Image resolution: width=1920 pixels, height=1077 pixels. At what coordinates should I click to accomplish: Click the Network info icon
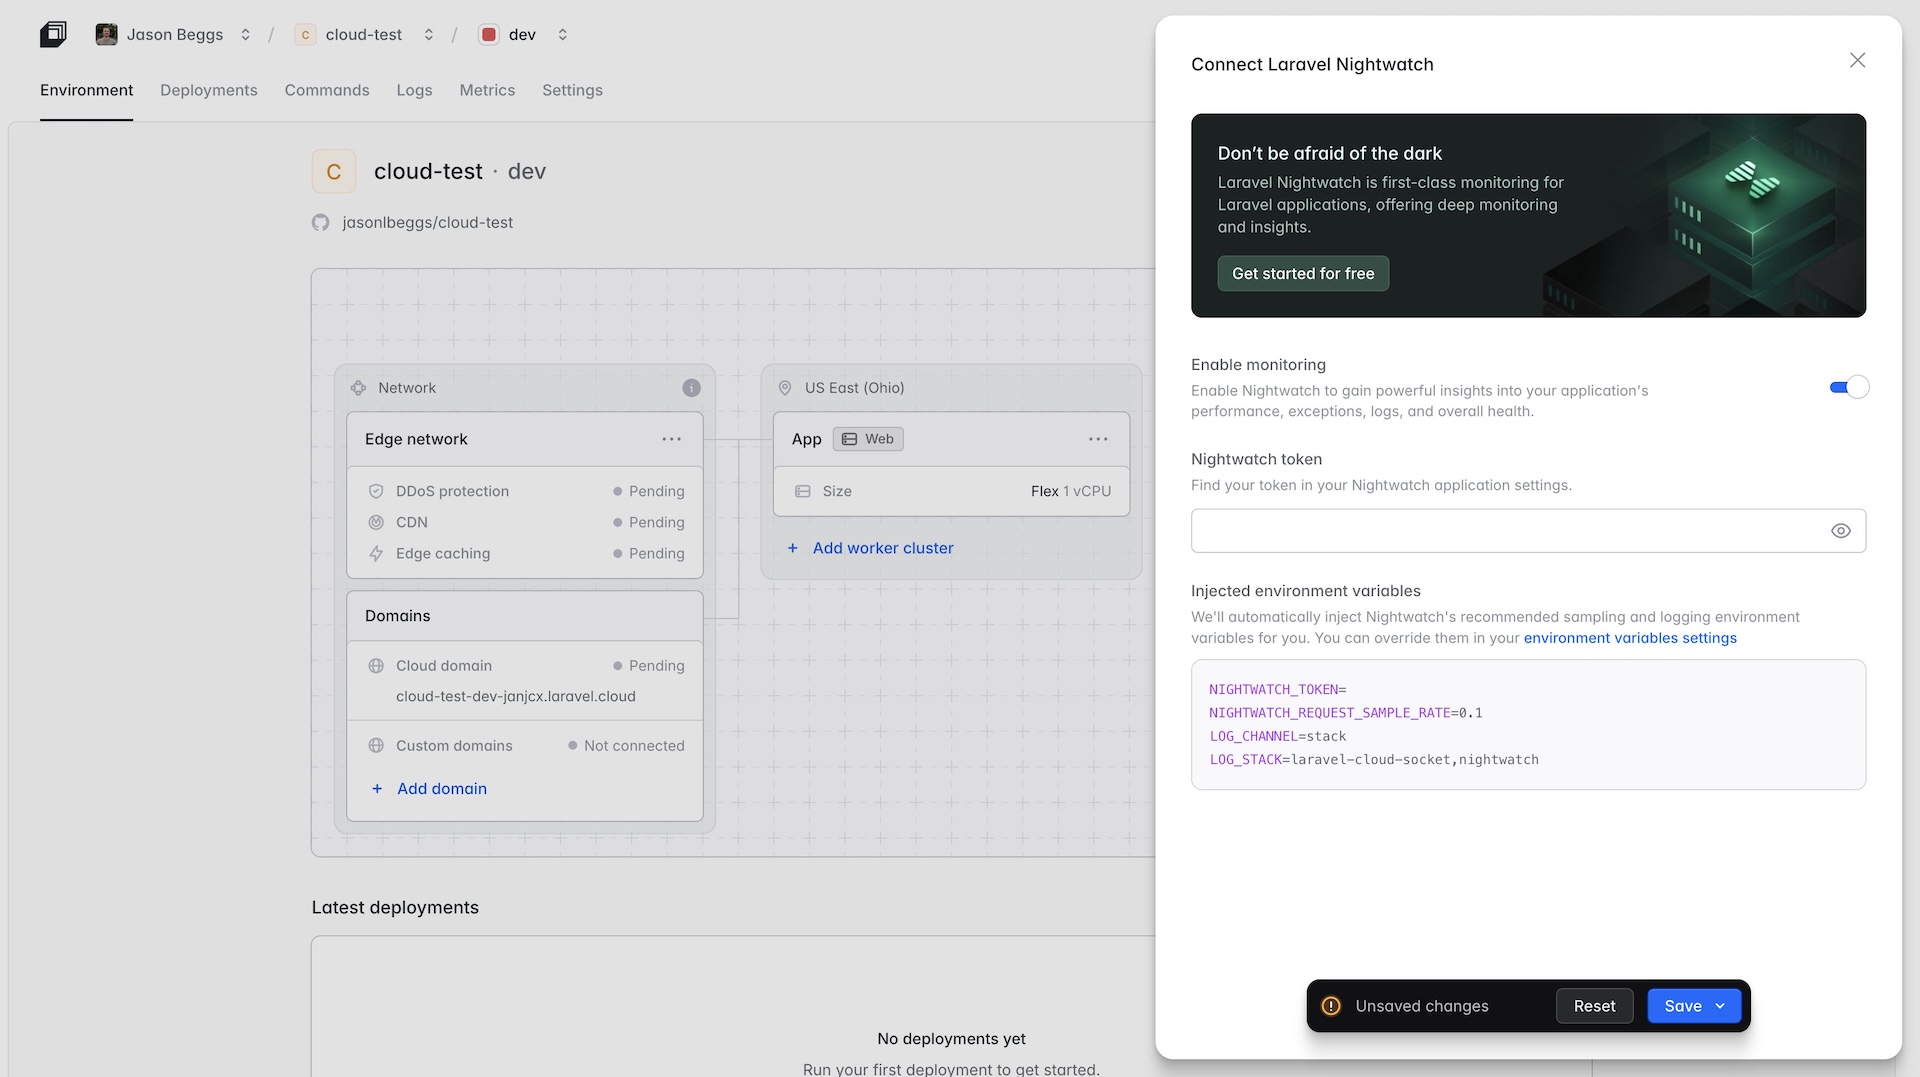click(x=691, y=388)
